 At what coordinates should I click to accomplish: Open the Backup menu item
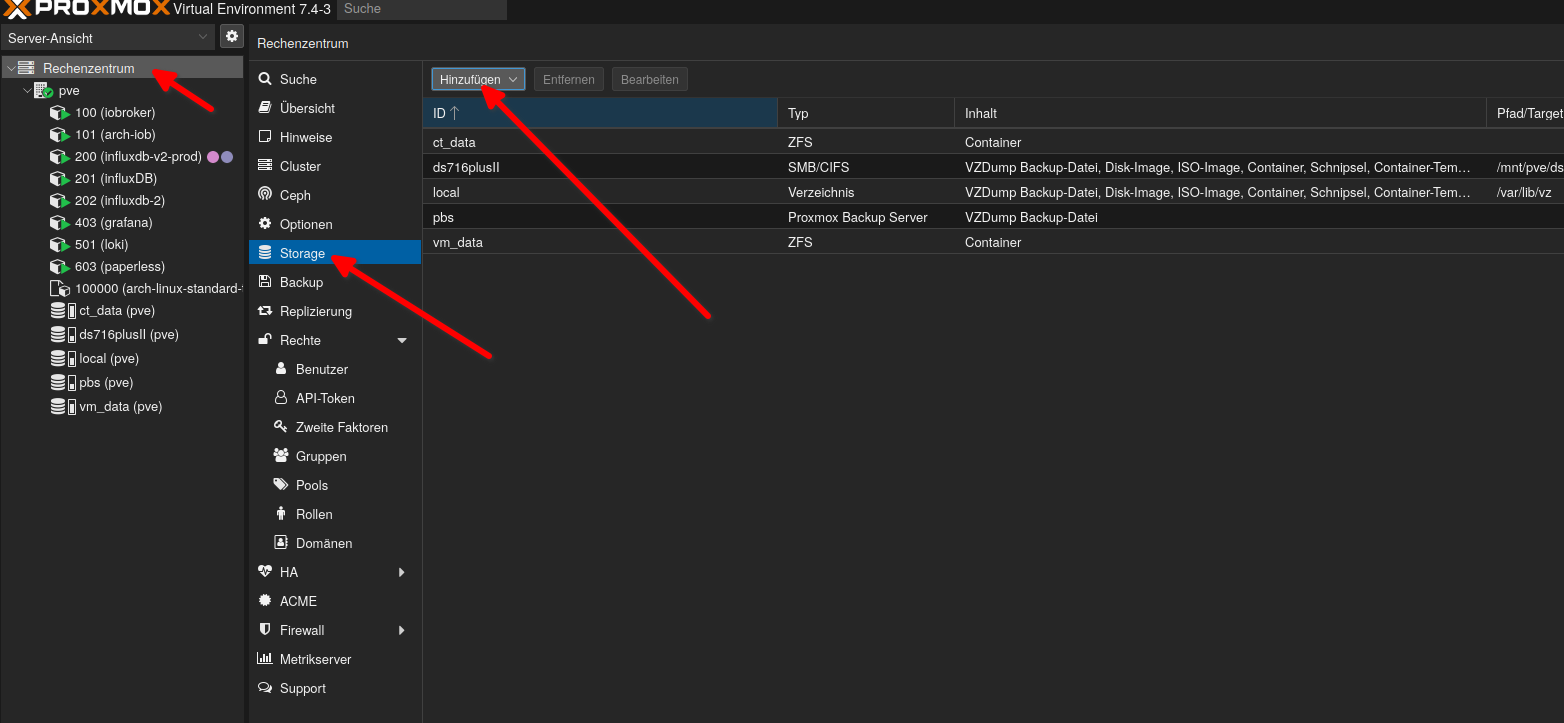pyautogui.click(x=335, y=282)
